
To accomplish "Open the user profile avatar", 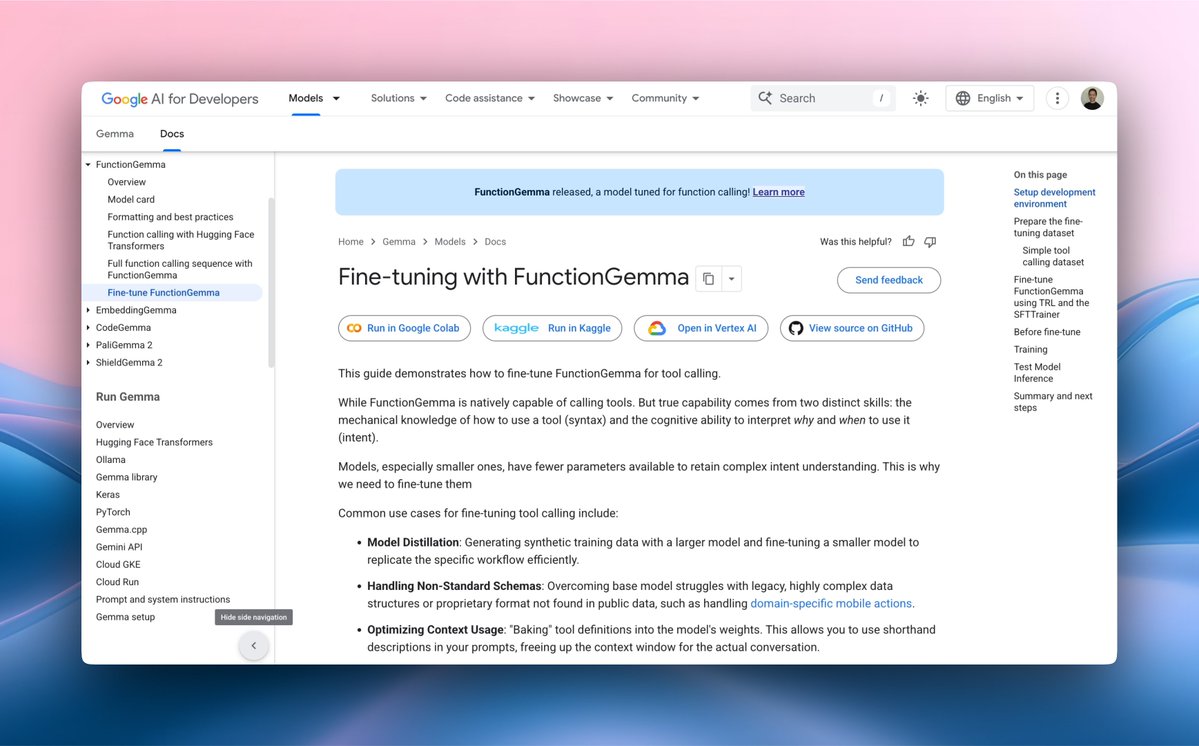I will pos(1092,98).
